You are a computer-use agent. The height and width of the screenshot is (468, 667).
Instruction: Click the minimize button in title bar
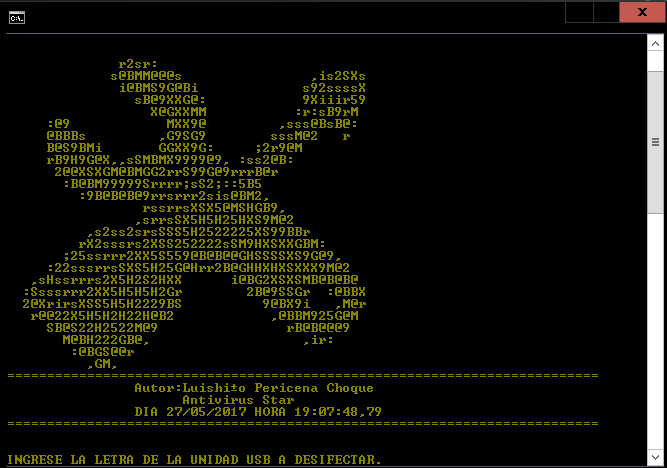point(579,12)
